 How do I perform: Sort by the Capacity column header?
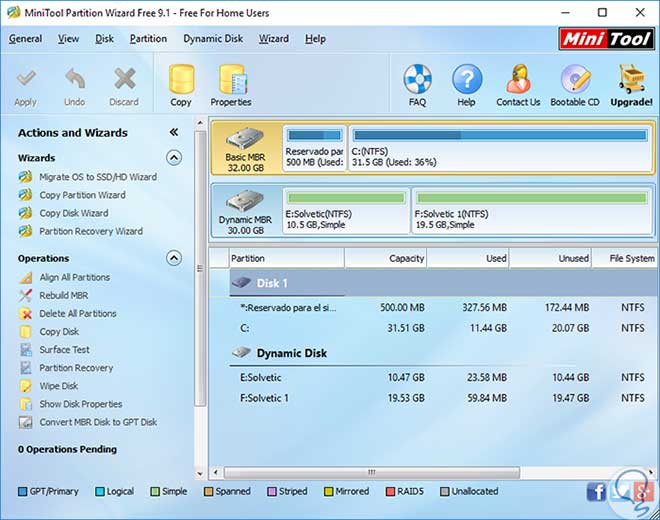(386, 259)
